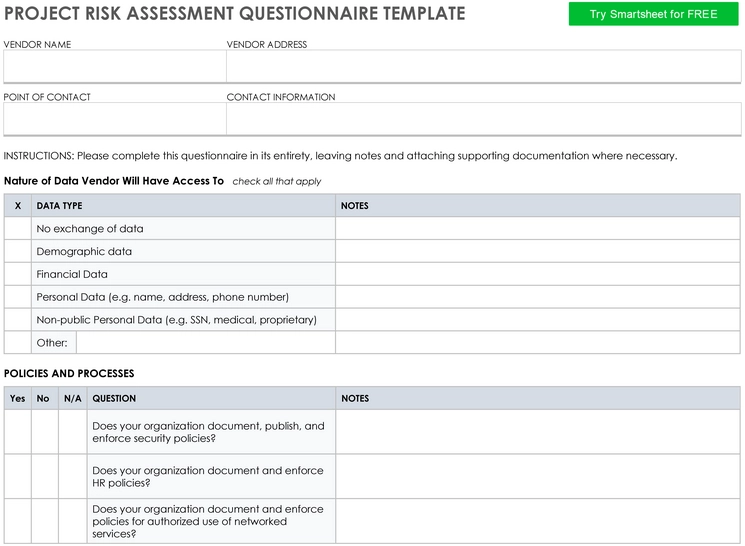Mark No for HR policies question
The height and width of the screenshot is (546, 745).
(45, 477)
